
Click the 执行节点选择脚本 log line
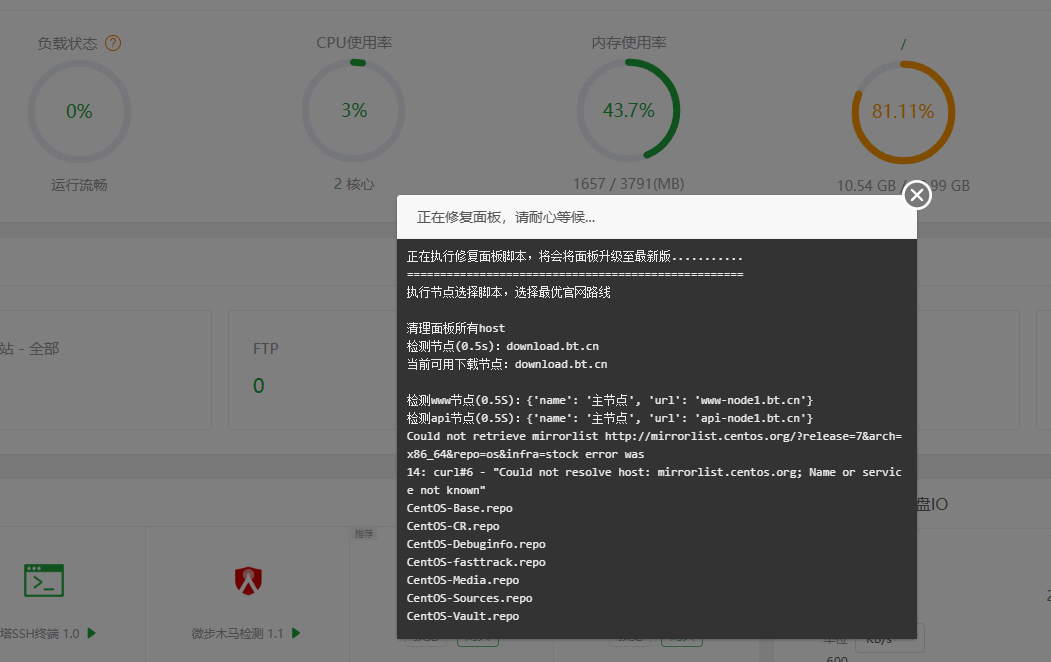coord(508,292)
